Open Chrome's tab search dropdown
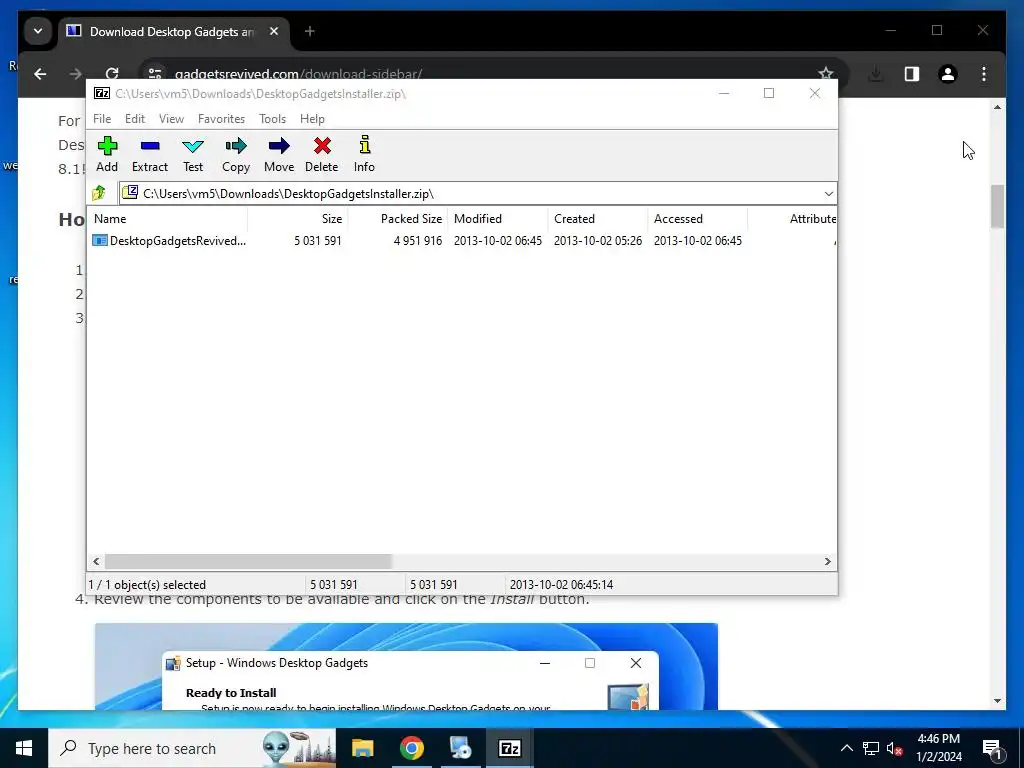The width and height of the screenshot is (1024, 768). 38,31
